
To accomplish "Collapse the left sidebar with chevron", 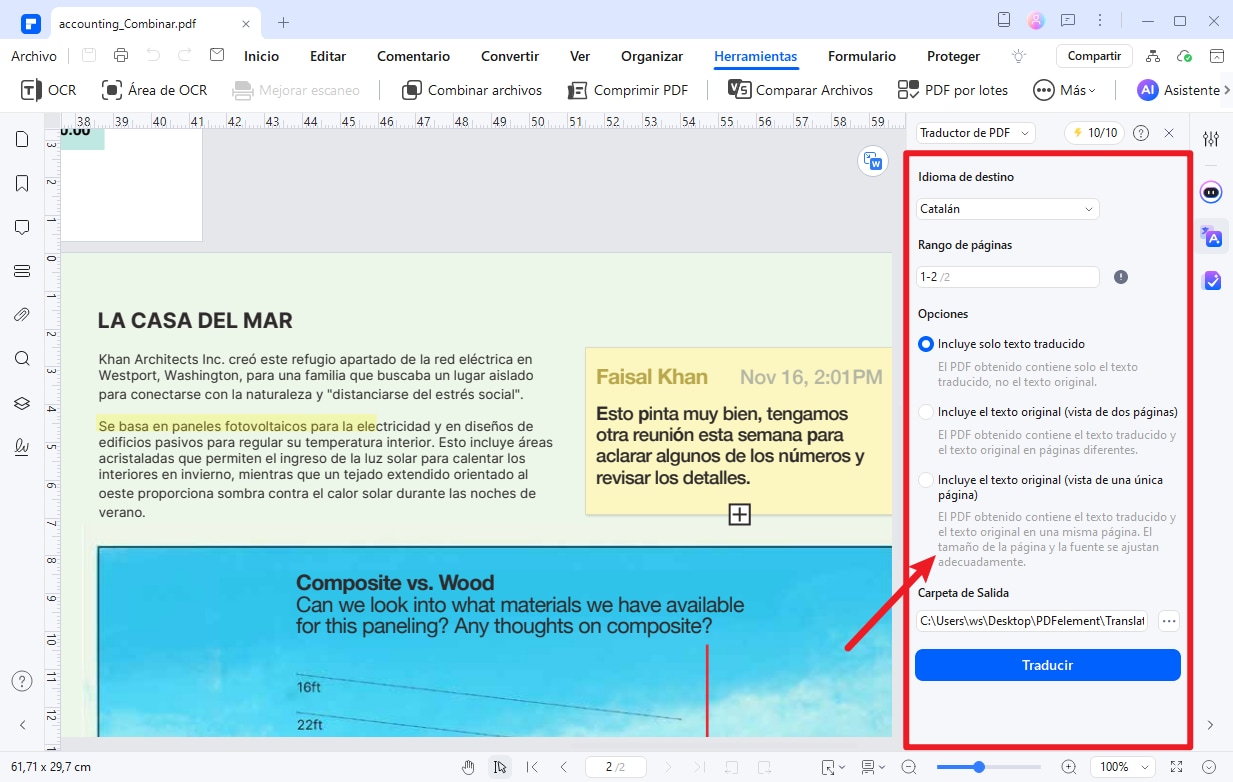I will tap(22, 725).
